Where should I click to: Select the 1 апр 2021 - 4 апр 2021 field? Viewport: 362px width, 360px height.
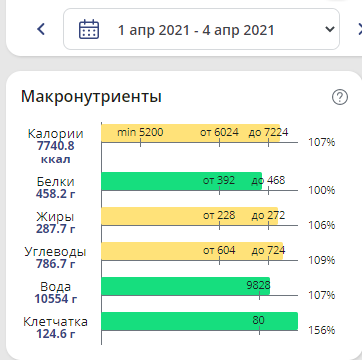click(x=201, y=29)
